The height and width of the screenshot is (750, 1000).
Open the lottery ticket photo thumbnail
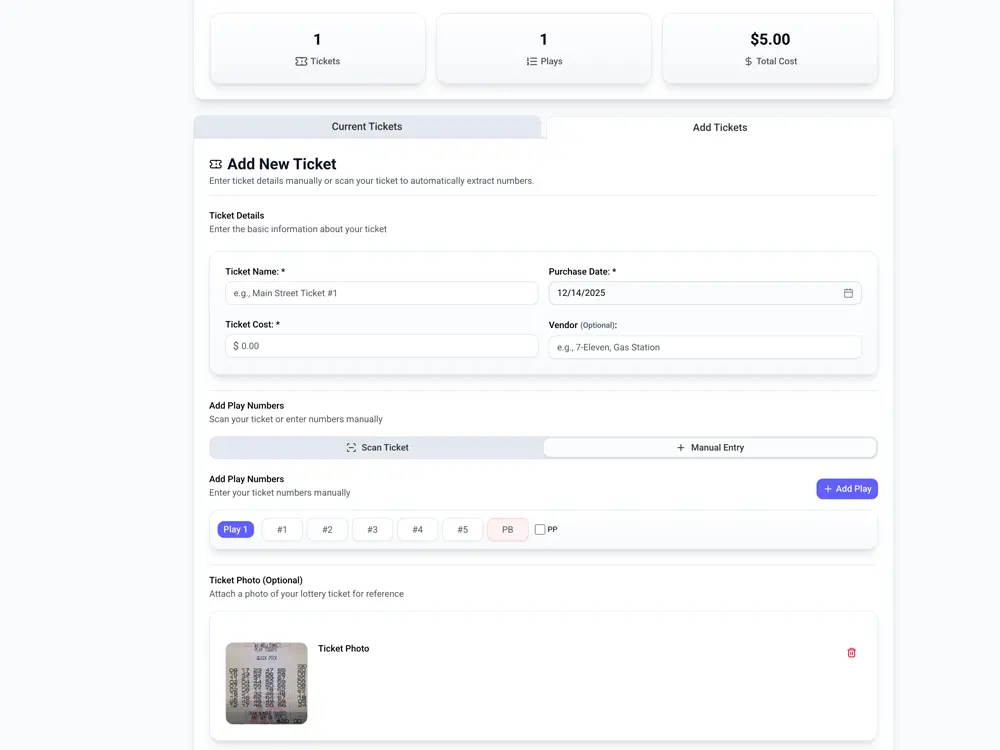(266, 683)
